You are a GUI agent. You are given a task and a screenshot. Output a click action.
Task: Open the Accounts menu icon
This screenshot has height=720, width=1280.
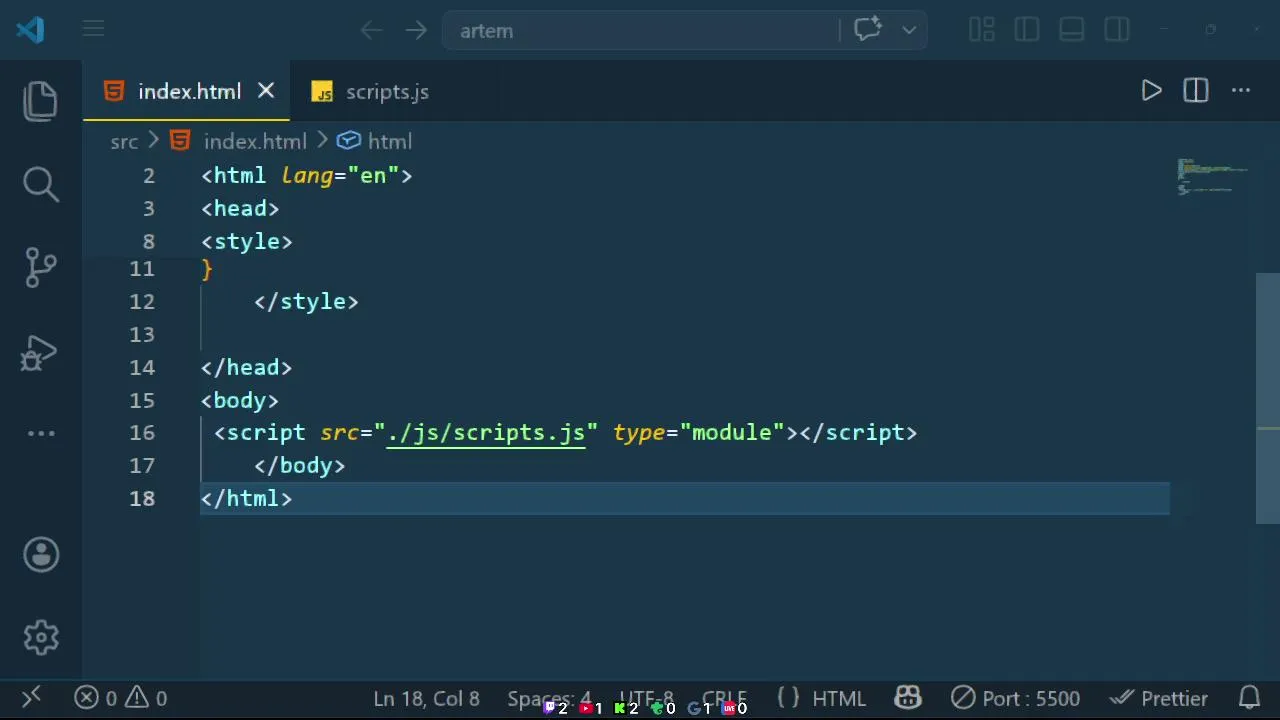pyautogui.click(x=41, y=555)
